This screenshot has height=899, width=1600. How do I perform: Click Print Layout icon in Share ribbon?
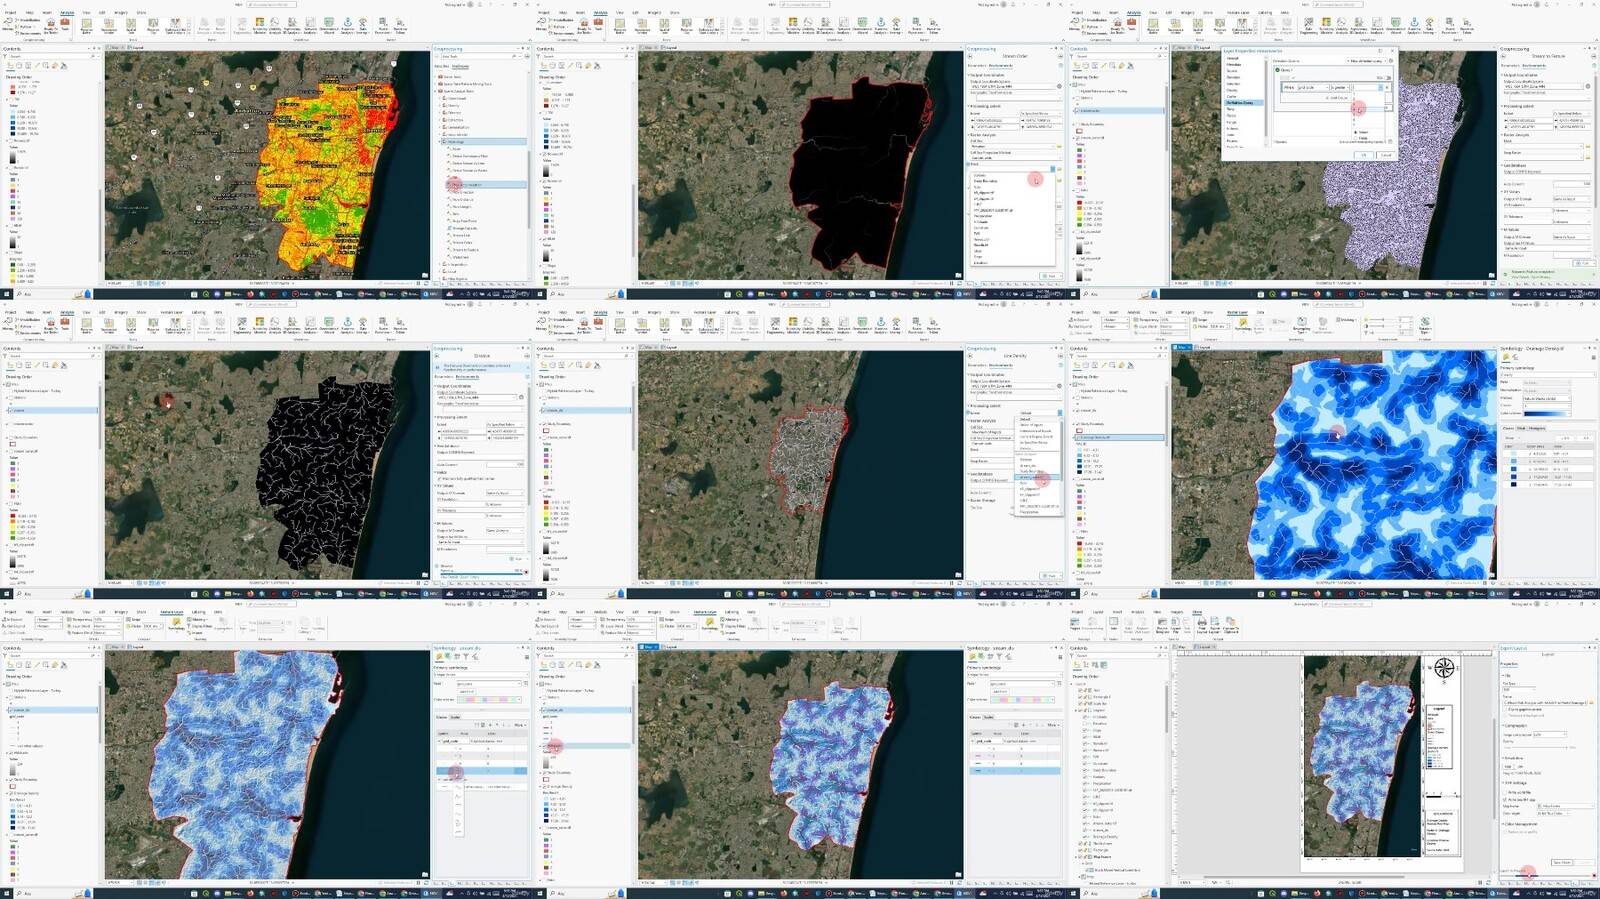click(1200, 623)
